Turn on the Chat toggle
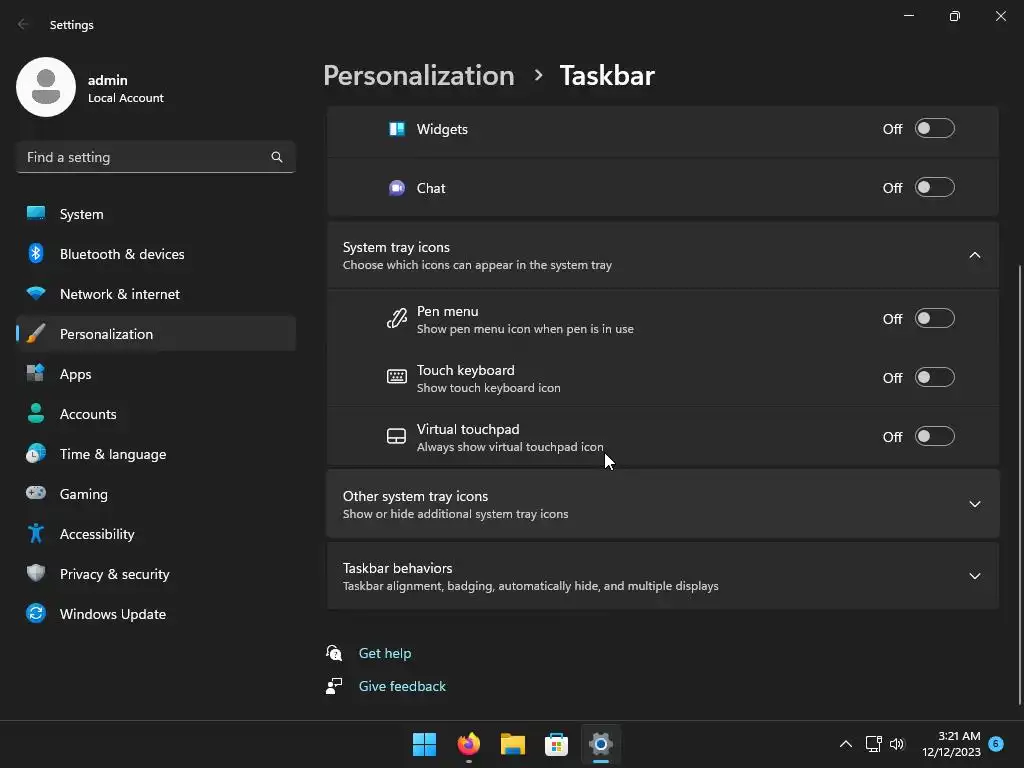Viewport: 1024px width, 768px height. pos(935,187)
